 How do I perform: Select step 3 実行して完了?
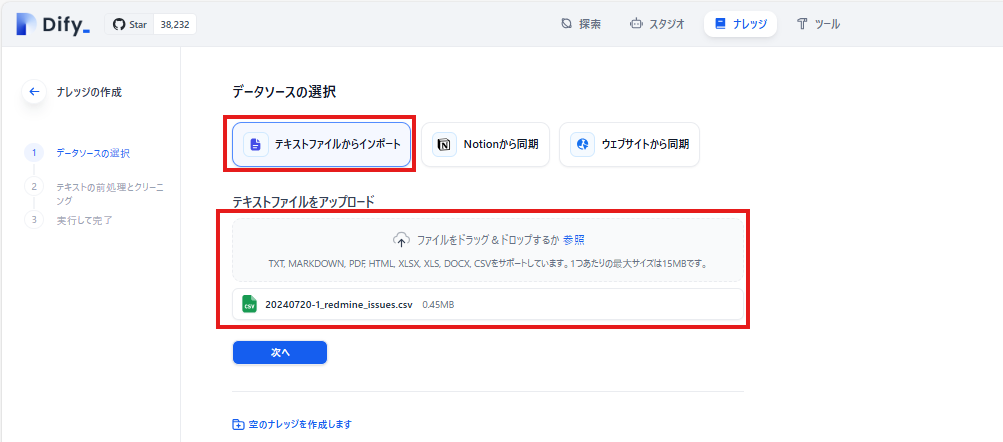tap(68, 220)
